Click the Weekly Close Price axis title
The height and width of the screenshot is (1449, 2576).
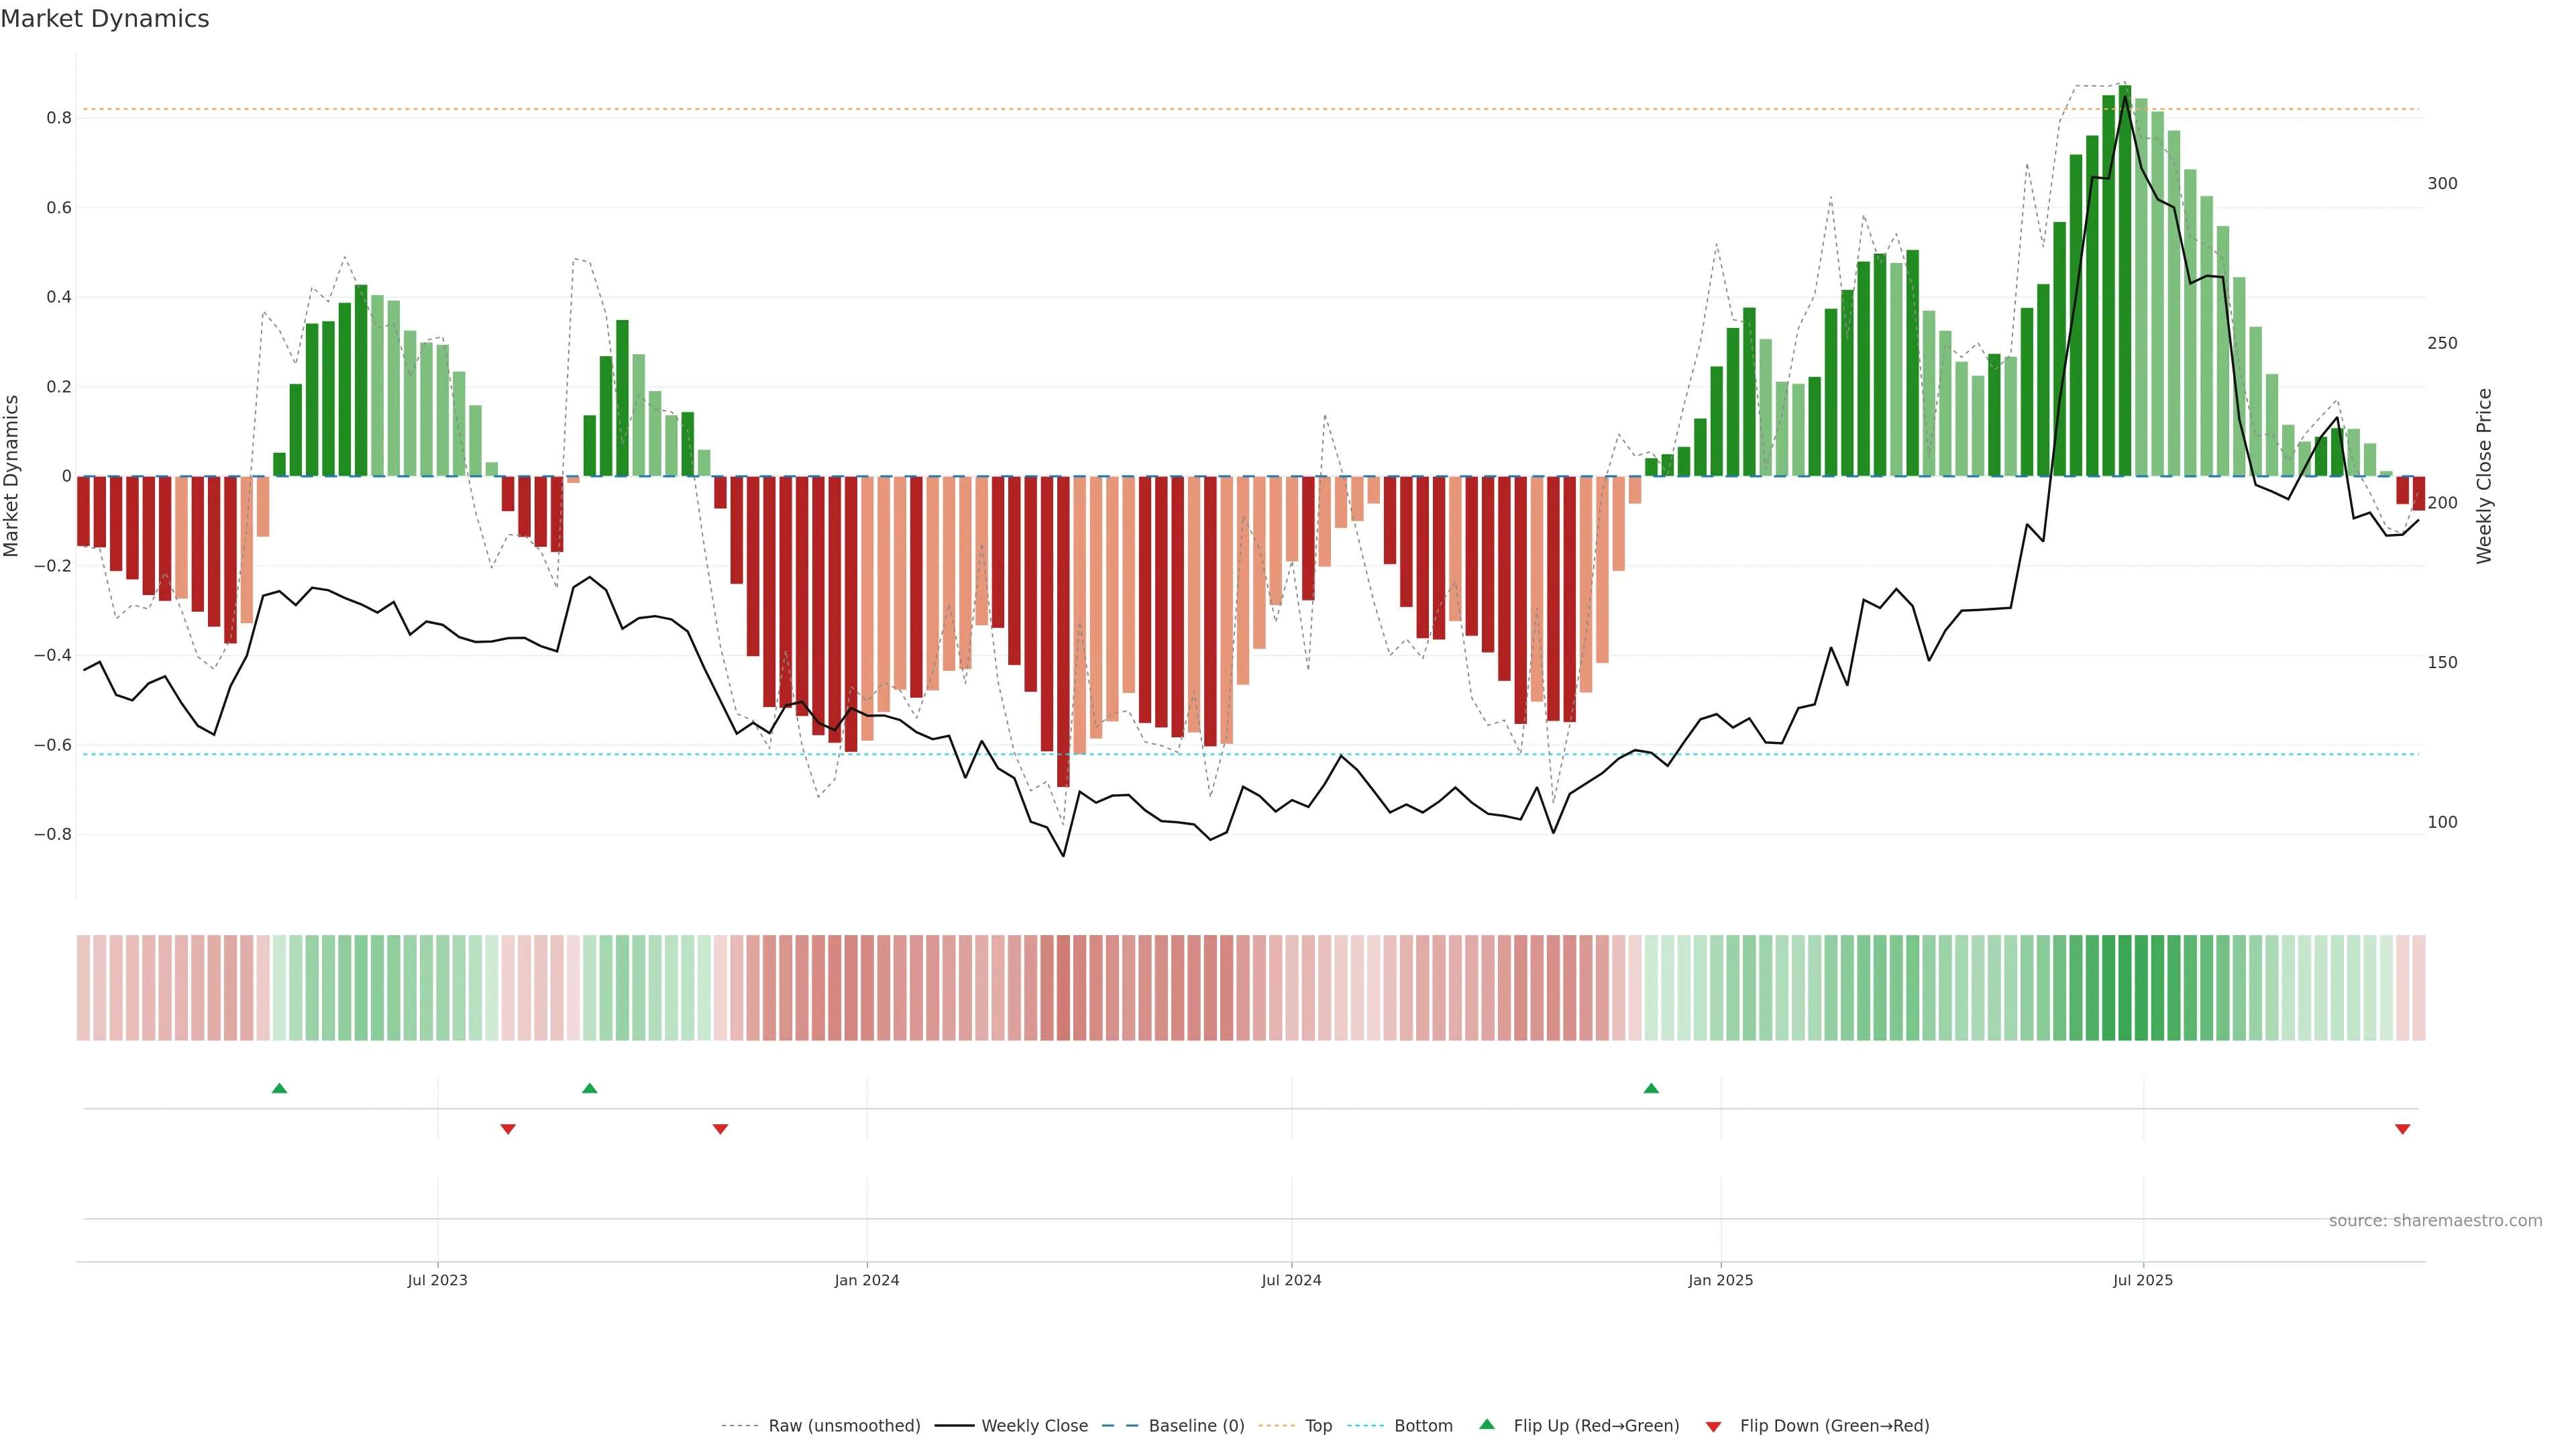point(2484,476)
